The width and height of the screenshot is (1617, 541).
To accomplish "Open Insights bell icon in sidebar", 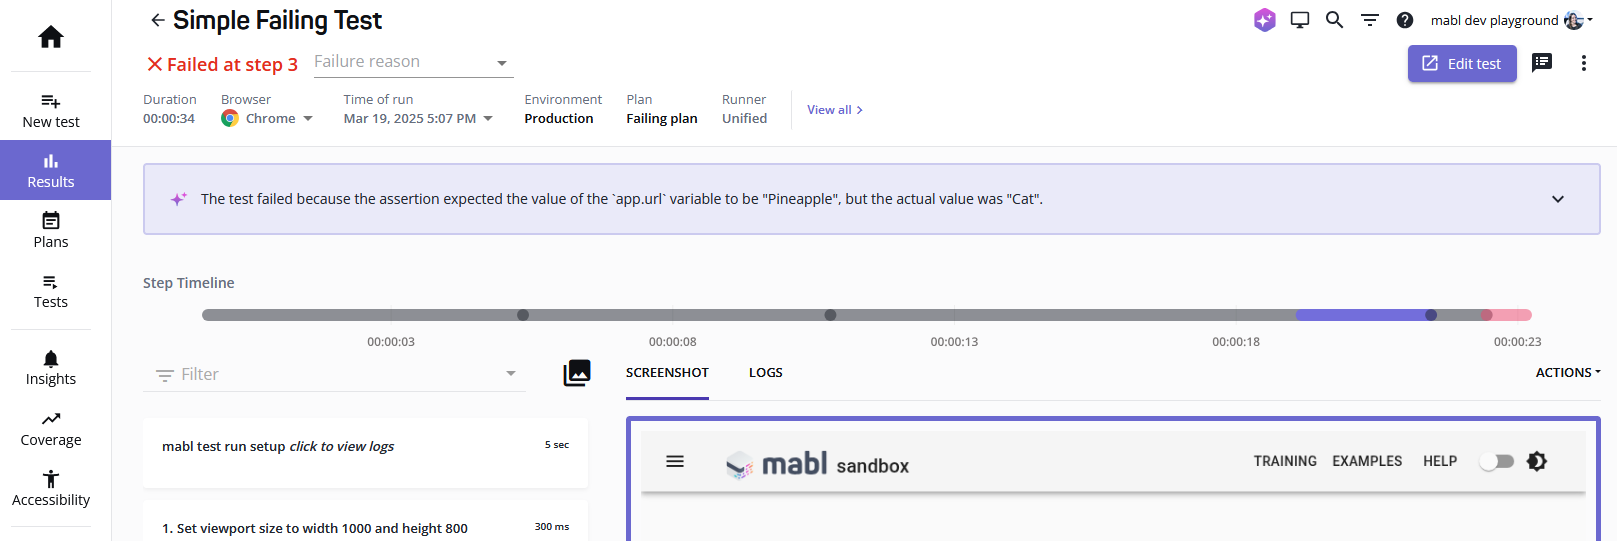I will point(51,359).
